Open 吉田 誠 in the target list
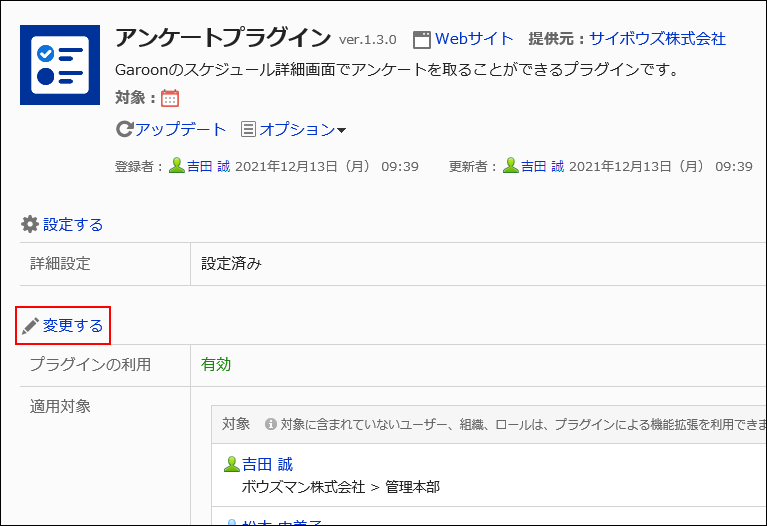 point(267,464)
